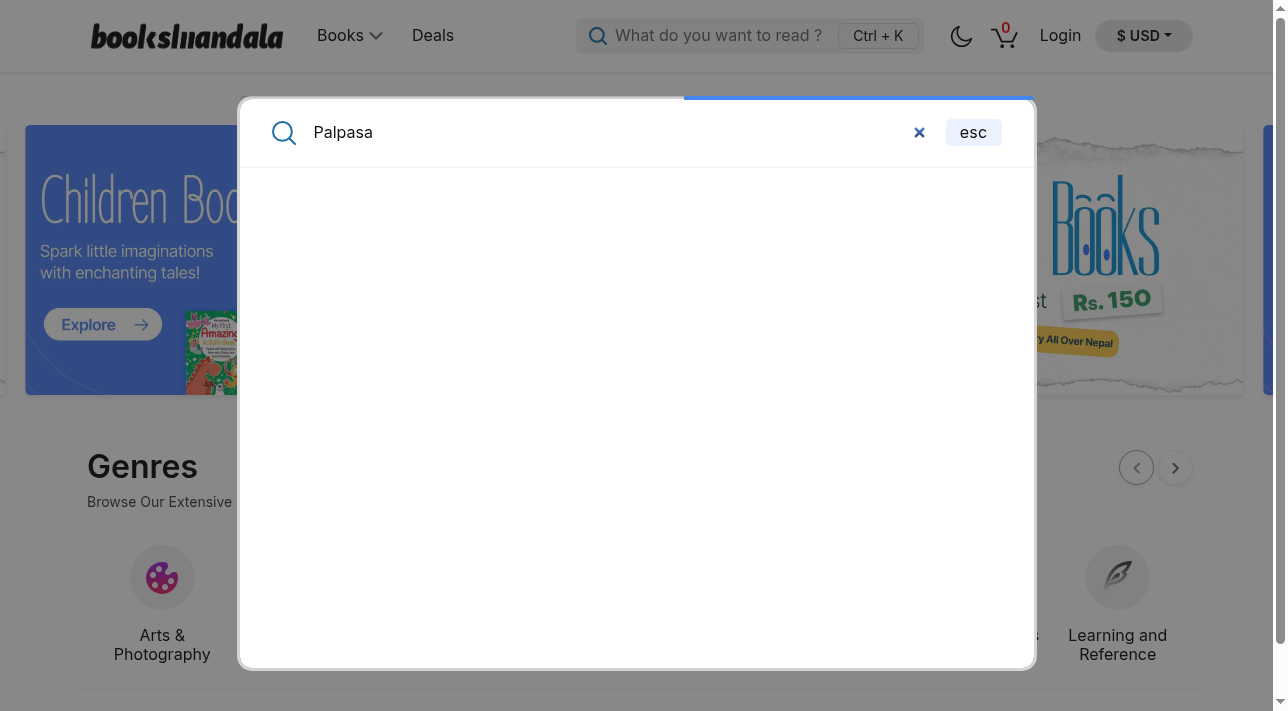Close search modal with esc button
Viewport: 1288px width, 711px height.
[973, 132]
